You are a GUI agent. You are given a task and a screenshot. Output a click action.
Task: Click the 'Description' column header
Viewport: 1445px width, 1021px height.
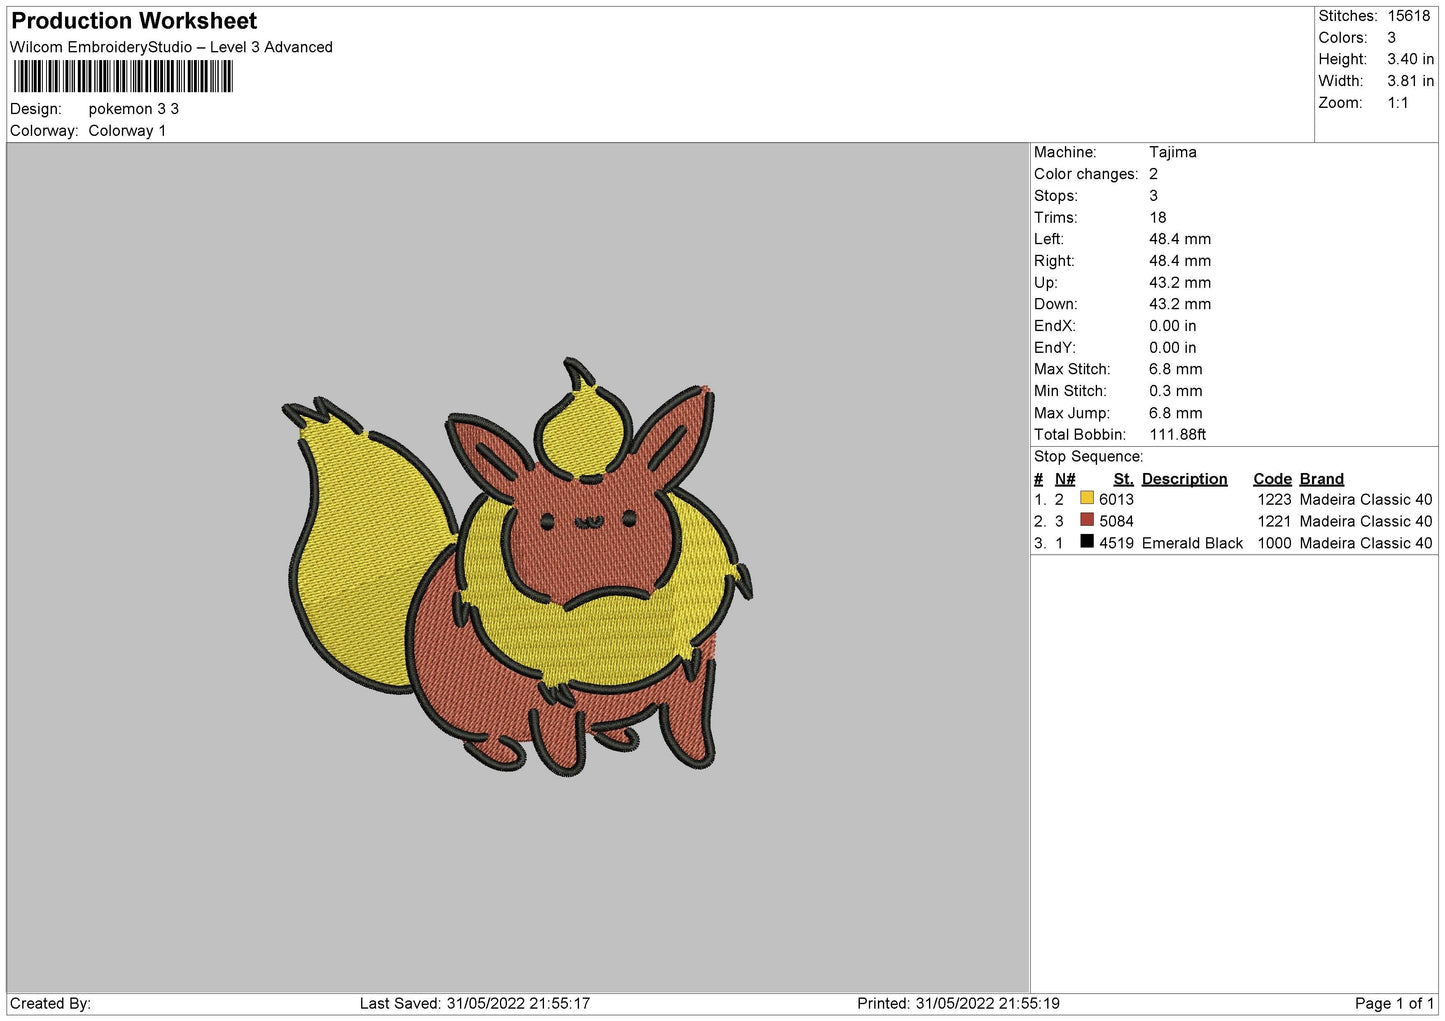click(x=1184, y=479)
